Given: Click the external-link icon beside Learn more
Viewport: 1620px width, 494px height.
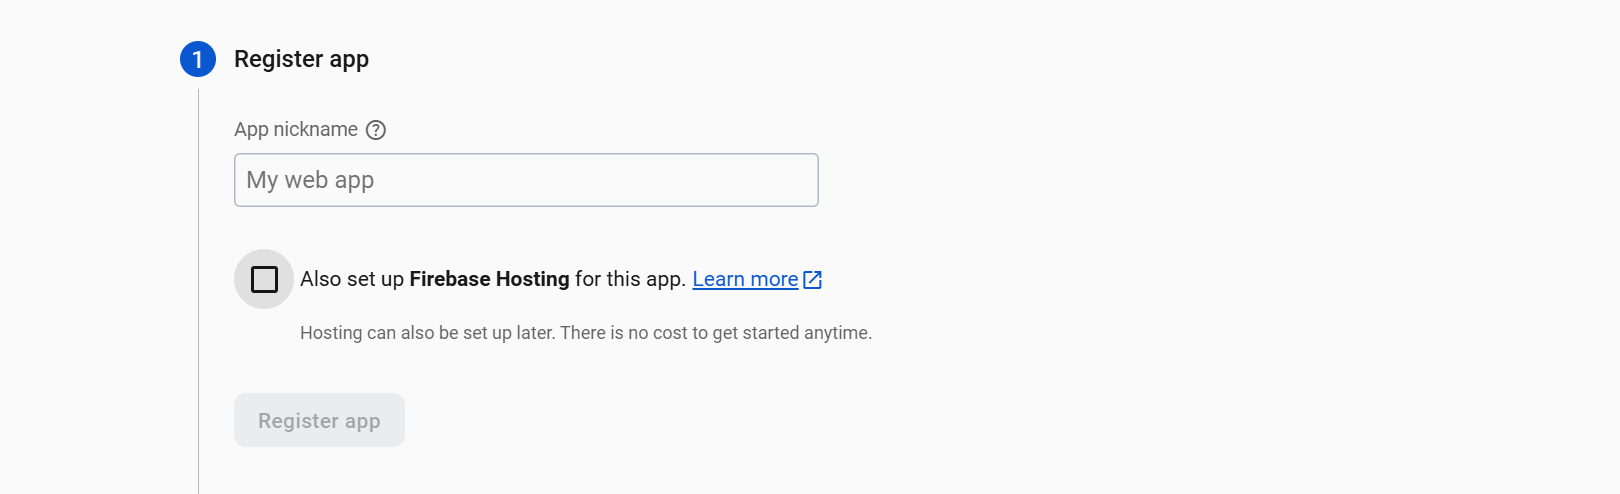Looking at the screenshot, I should [813, 280].
